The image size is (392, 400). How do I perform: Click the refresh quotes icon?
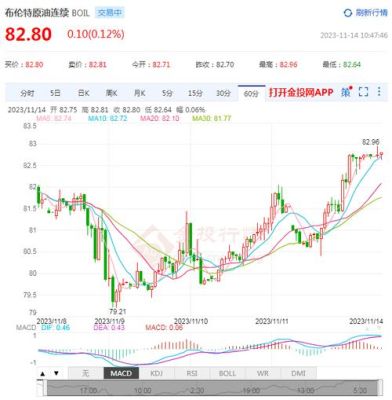(x=347, y=13)
